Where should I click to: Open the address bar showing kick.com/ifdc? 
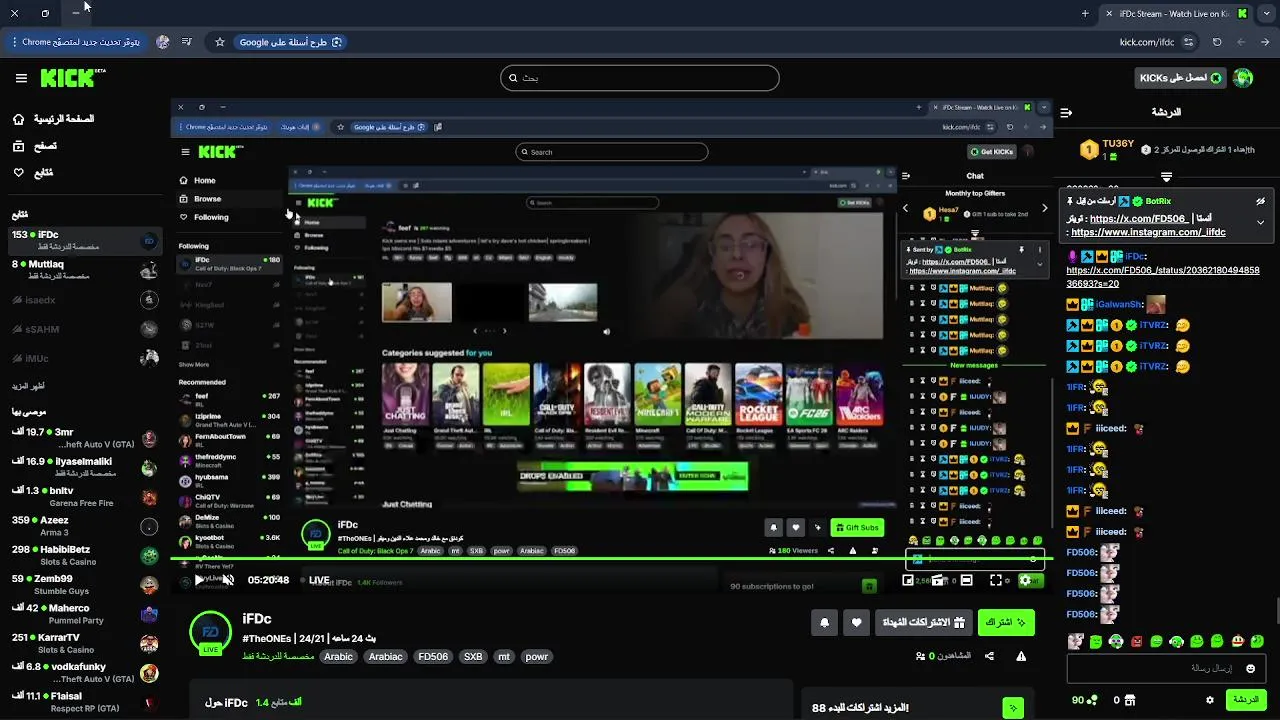[x=1146, y=42]
